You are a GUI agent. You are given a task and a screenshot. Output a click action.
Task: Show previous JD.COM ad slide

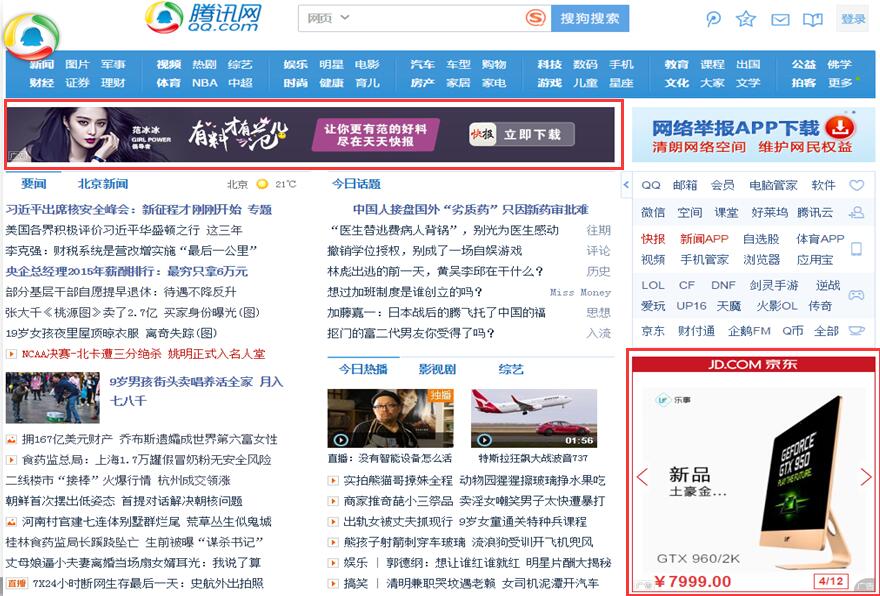[643, 477]
